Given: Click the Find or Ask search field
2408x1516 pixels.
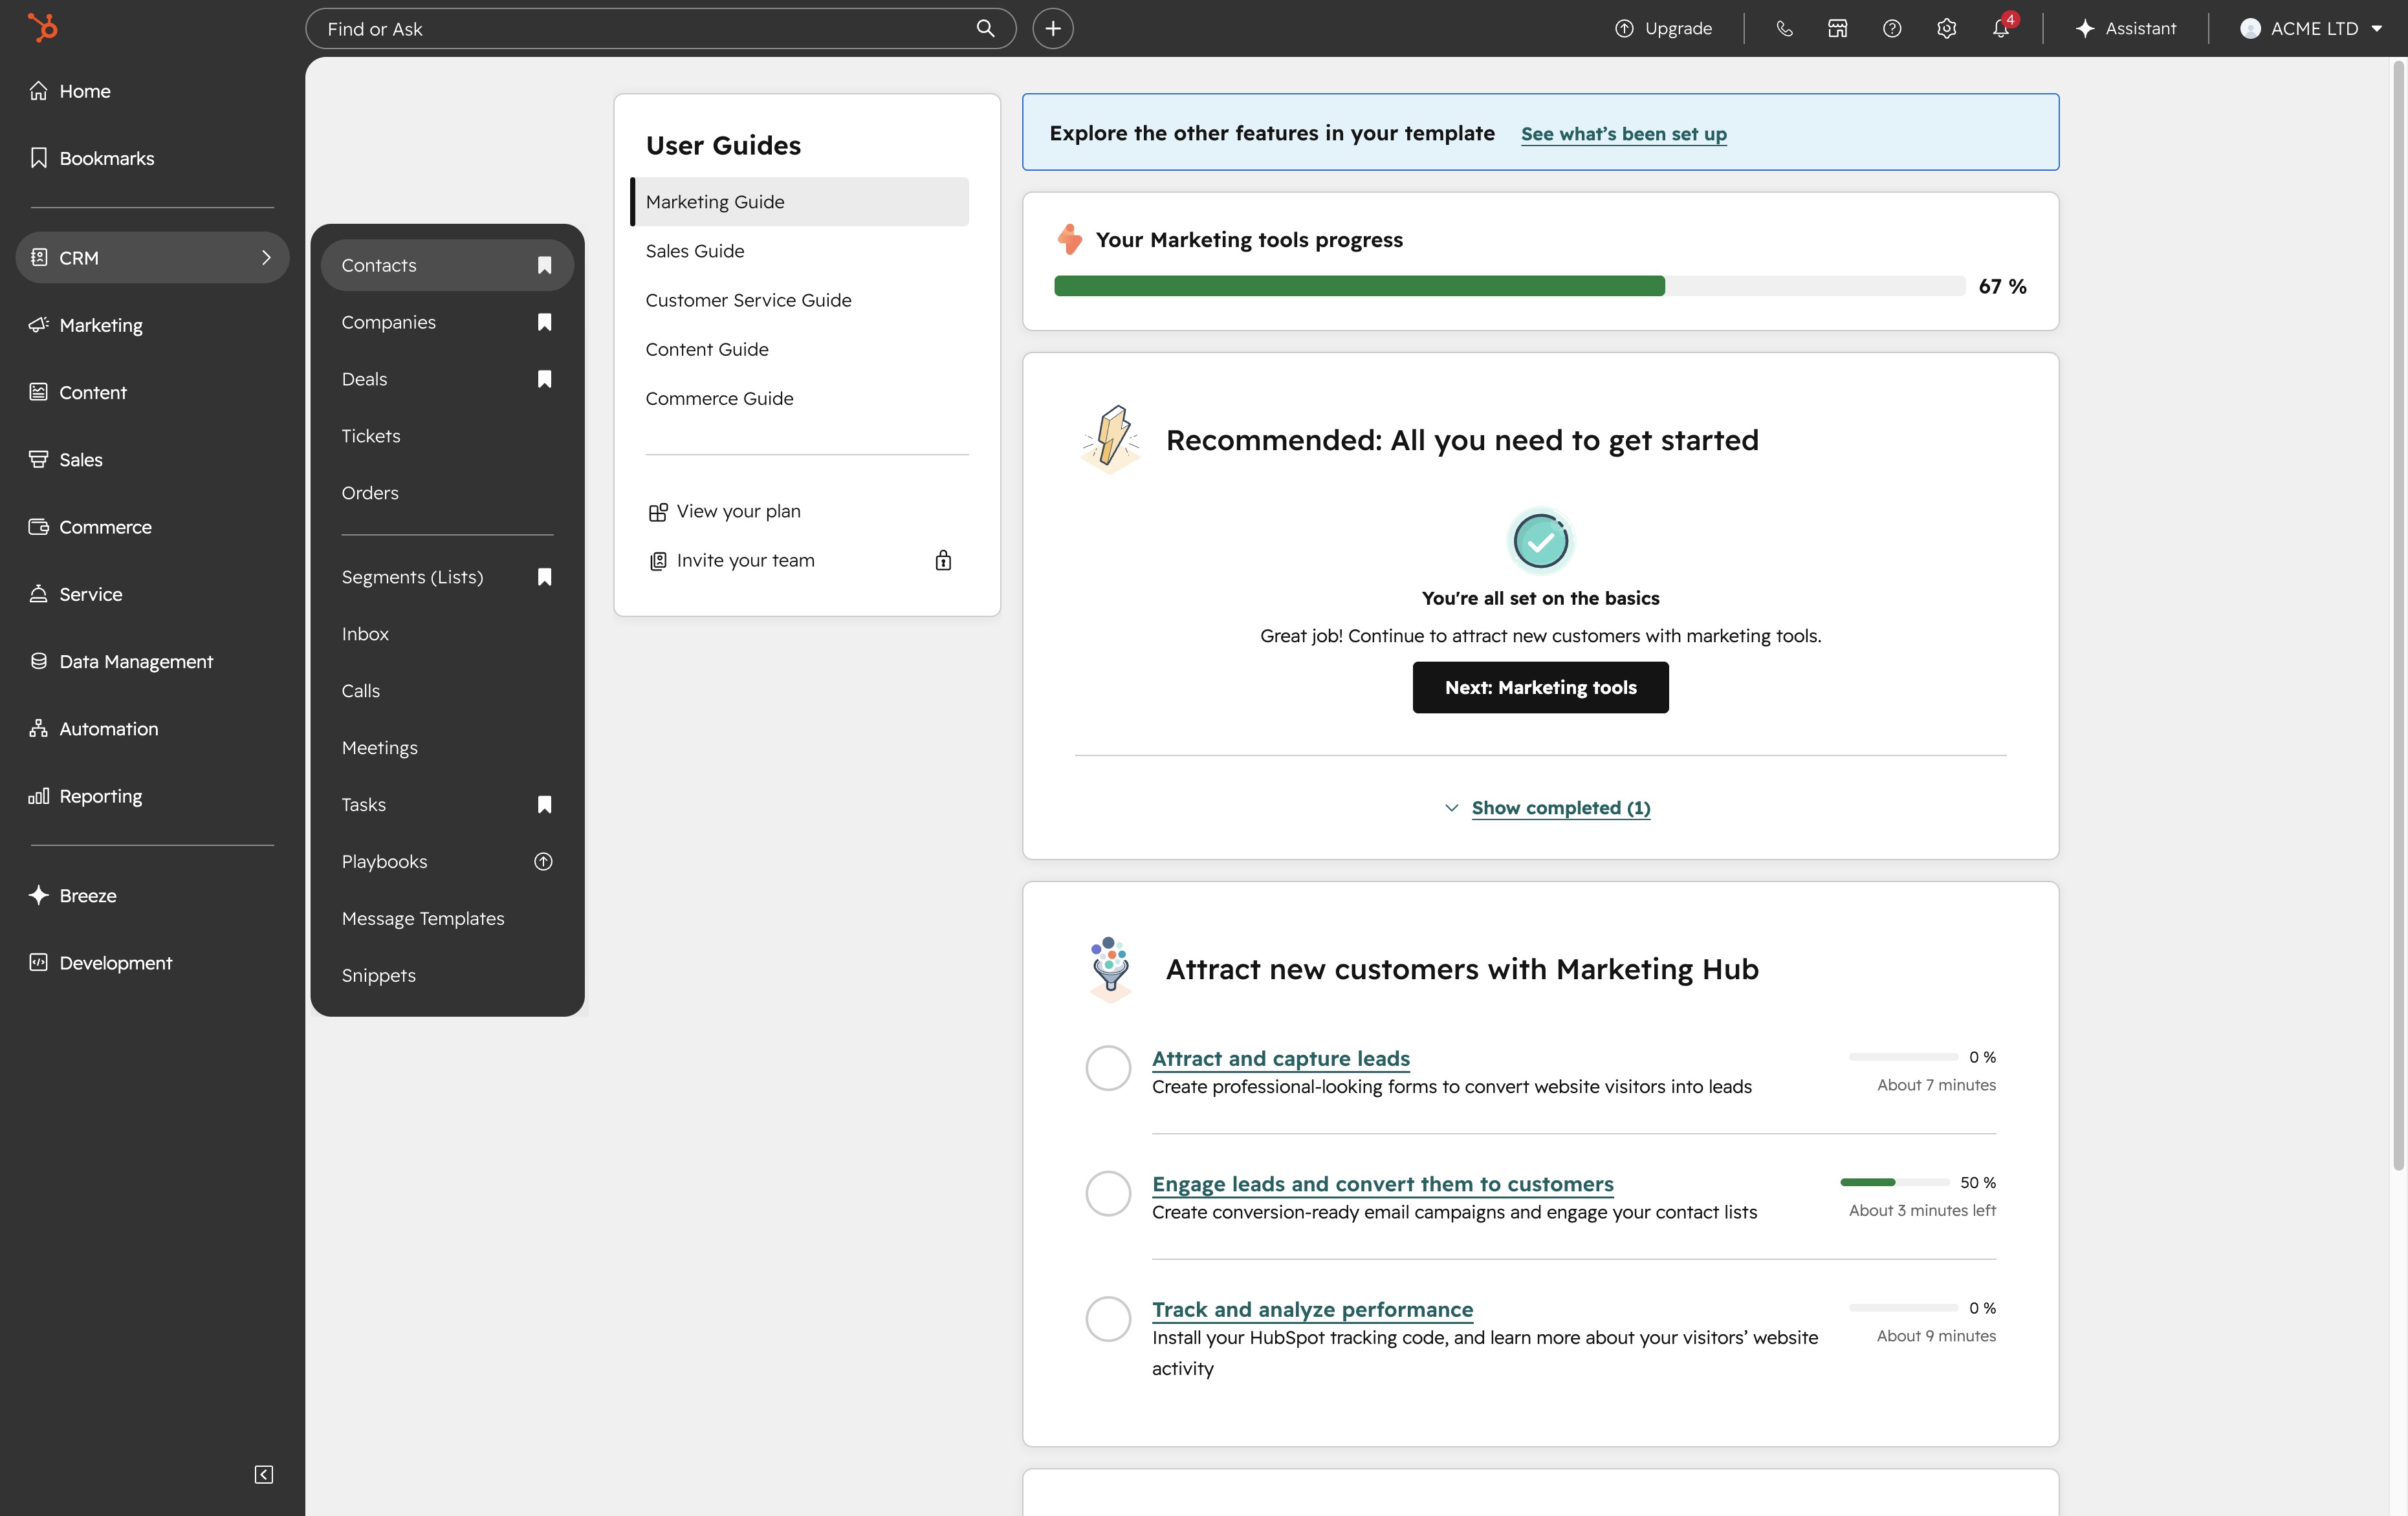Looking at the screenshot, I should (660, 28).
